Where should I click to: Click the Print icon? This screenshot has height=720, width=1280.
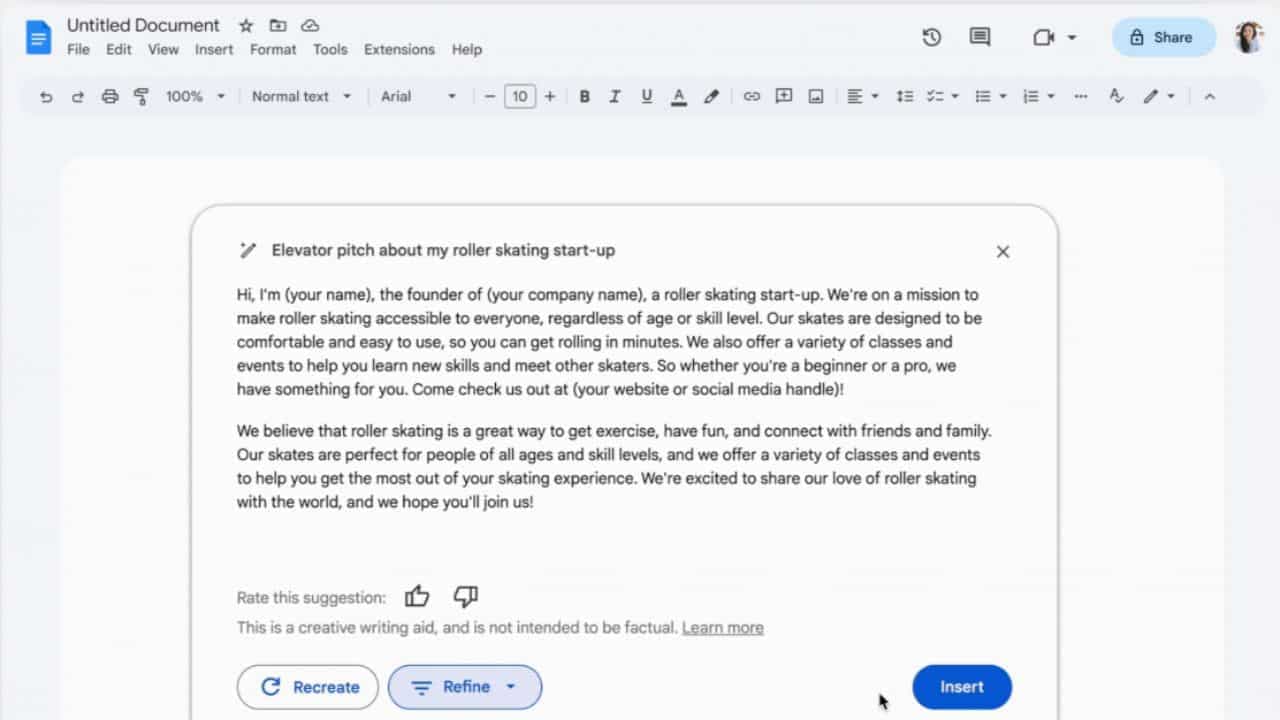click(x=110, y=96)
